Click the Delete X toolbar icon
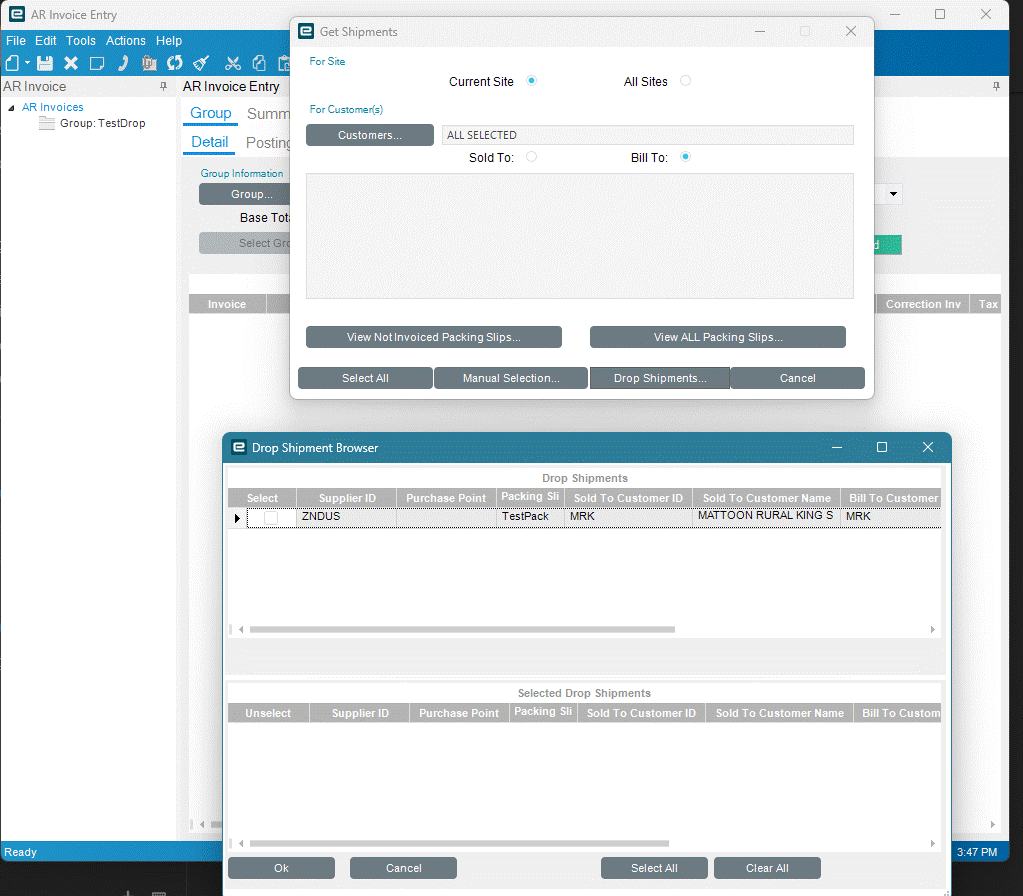 point(70,63)
